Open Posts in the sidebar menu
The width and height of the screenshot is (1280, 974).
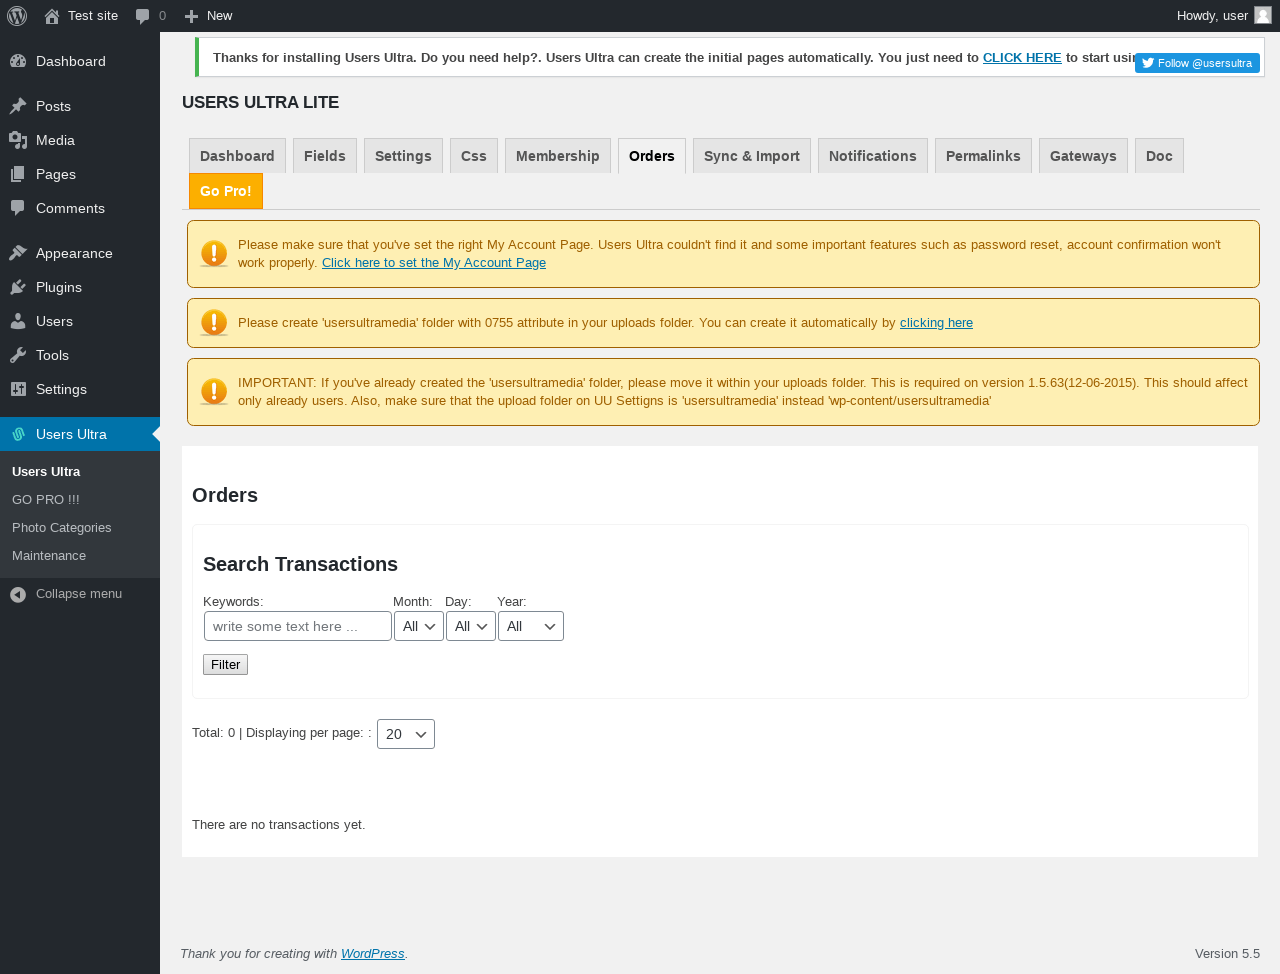[80, 106]
